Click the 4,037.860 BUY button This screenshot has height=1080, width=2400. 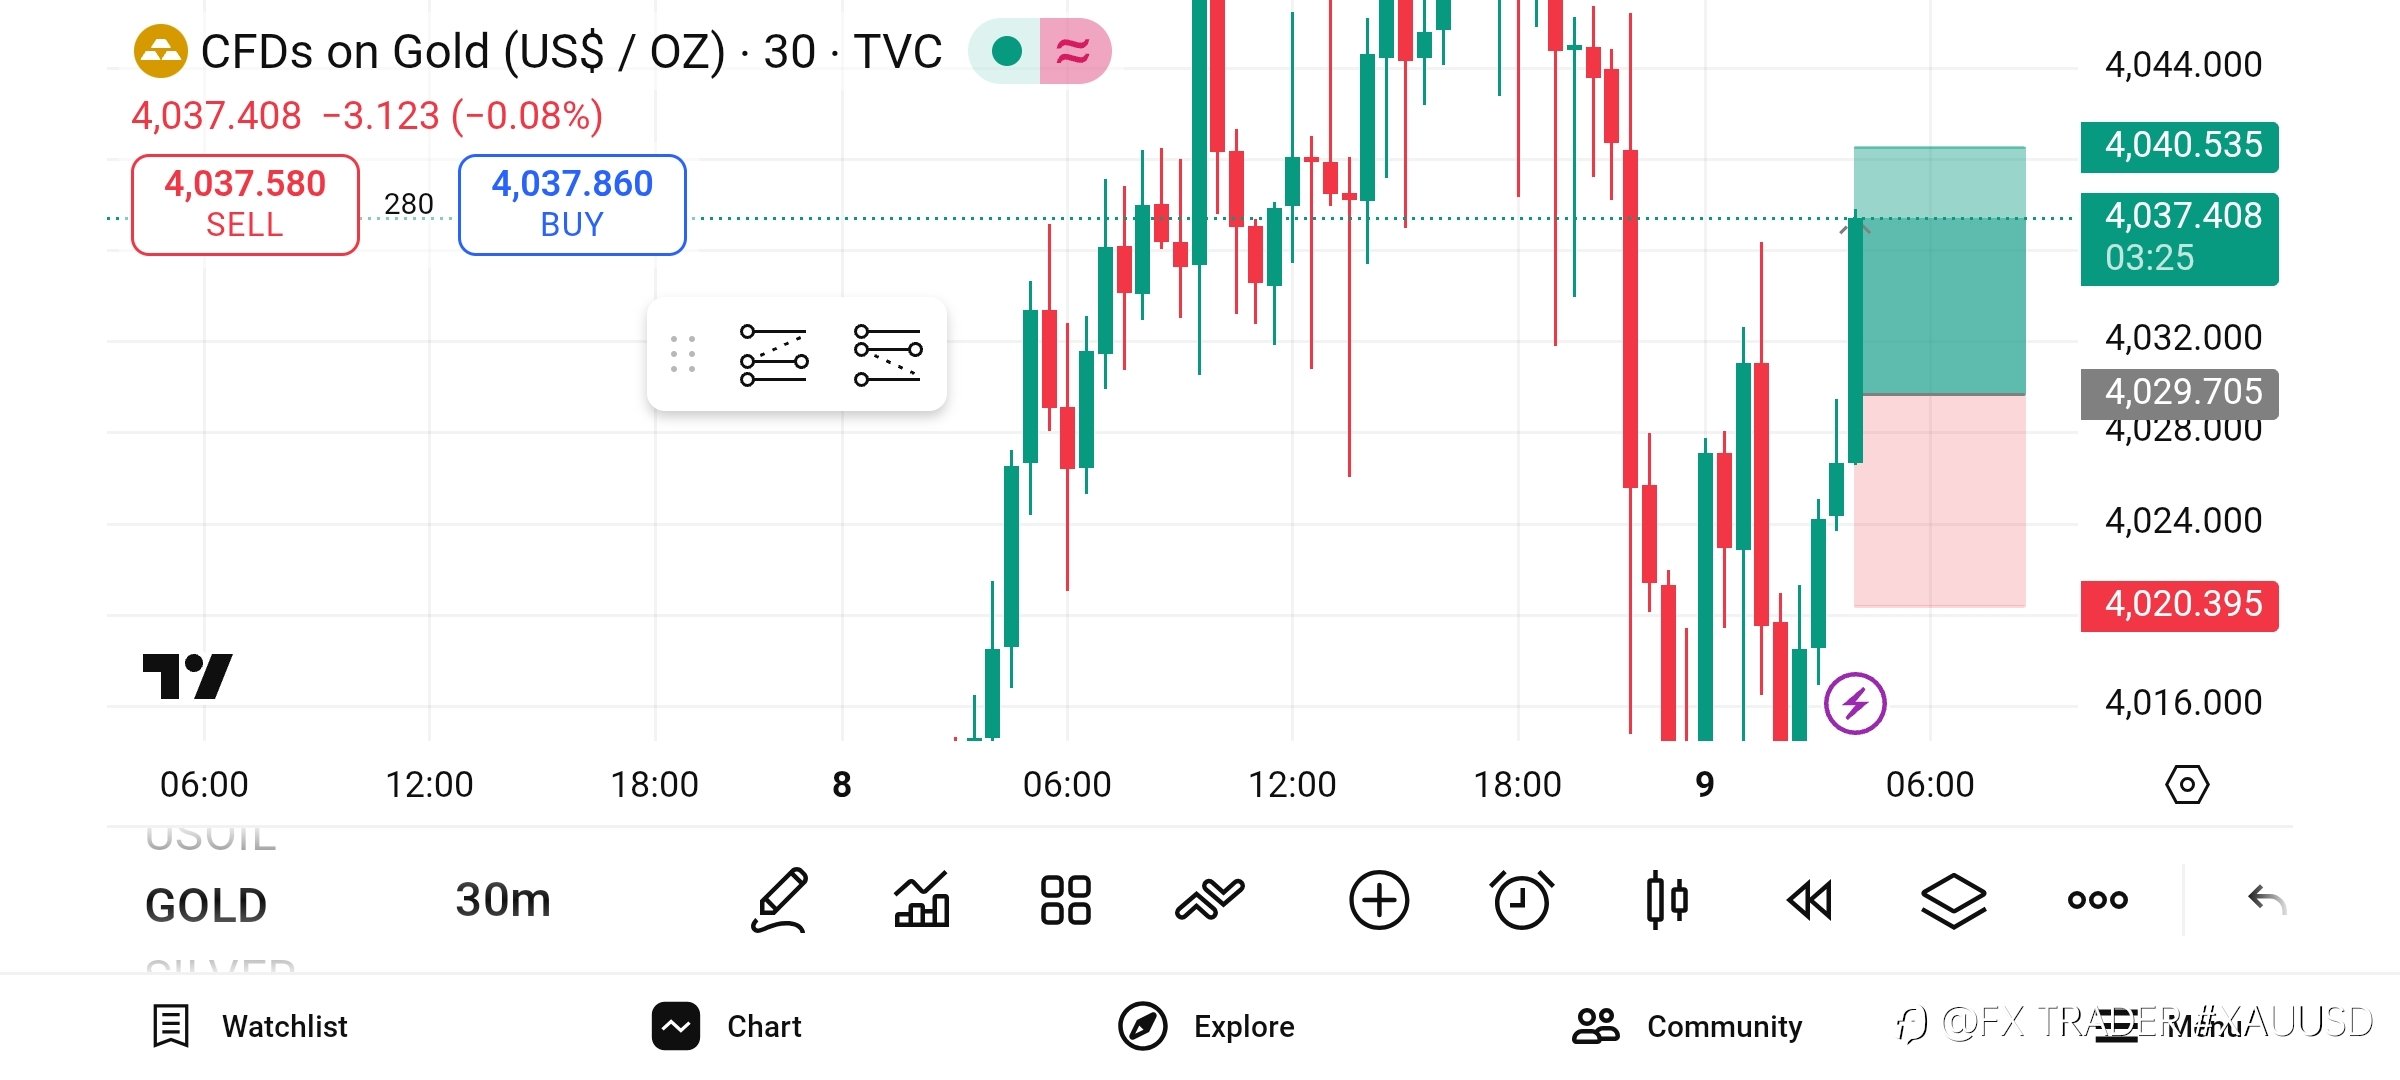572,204
